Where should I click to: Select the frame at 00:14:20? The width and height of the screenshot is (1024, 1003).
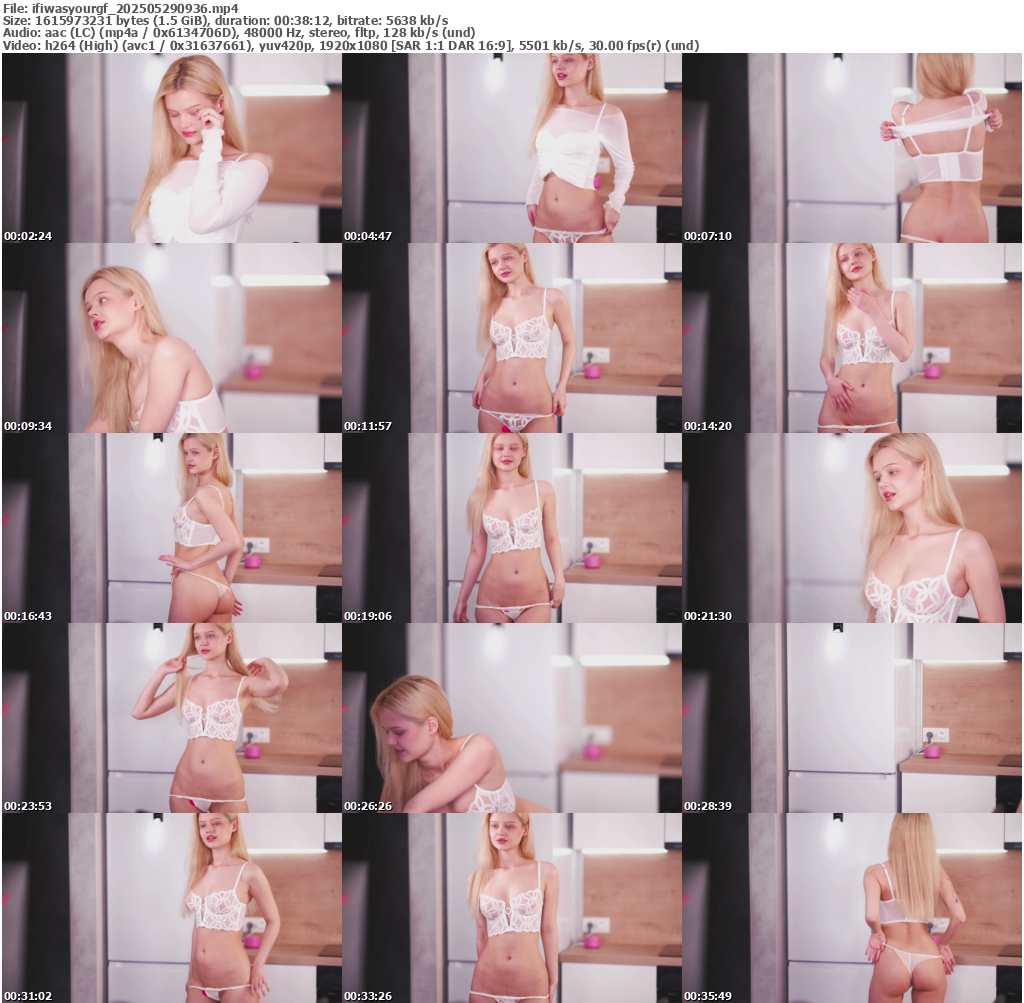point(852,338)
